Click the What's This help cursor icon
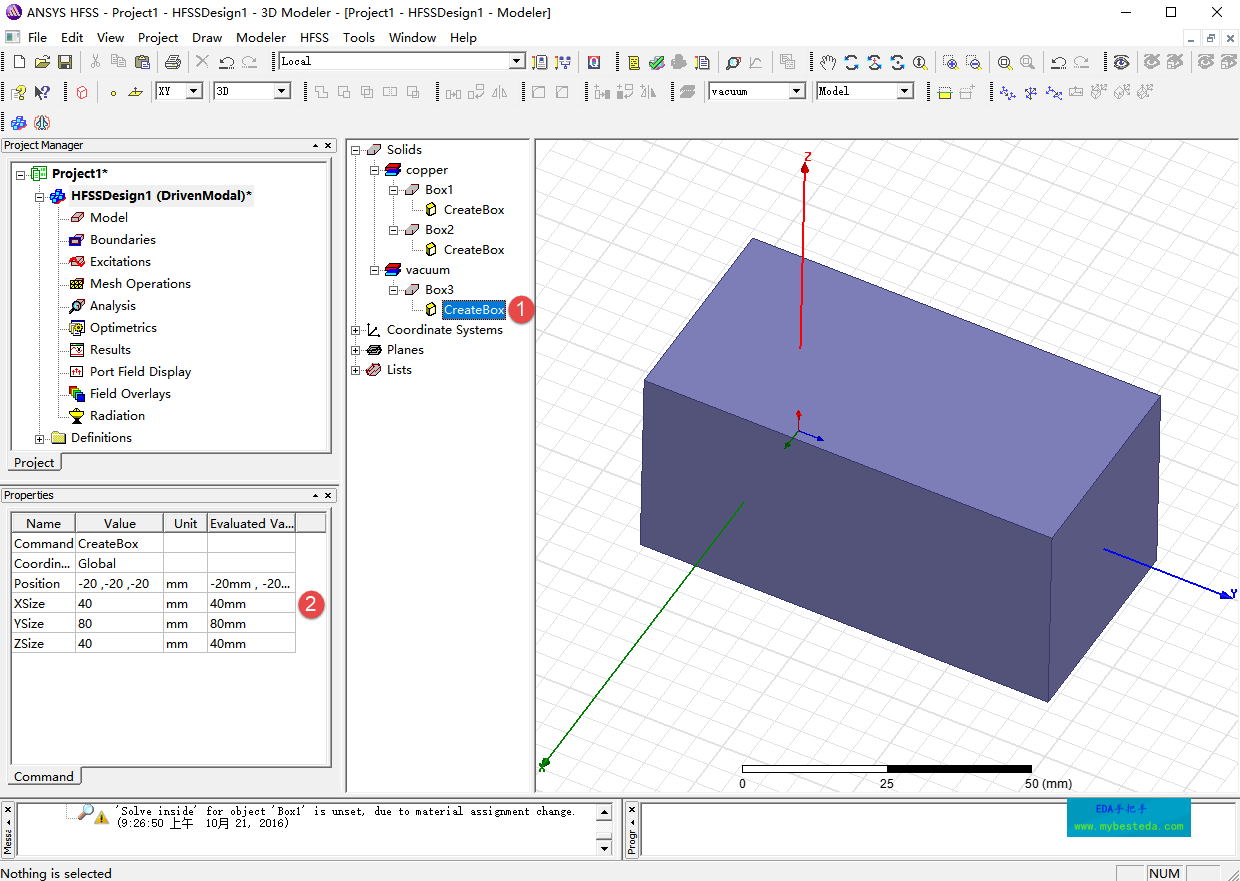 click(x=42, y=92)
